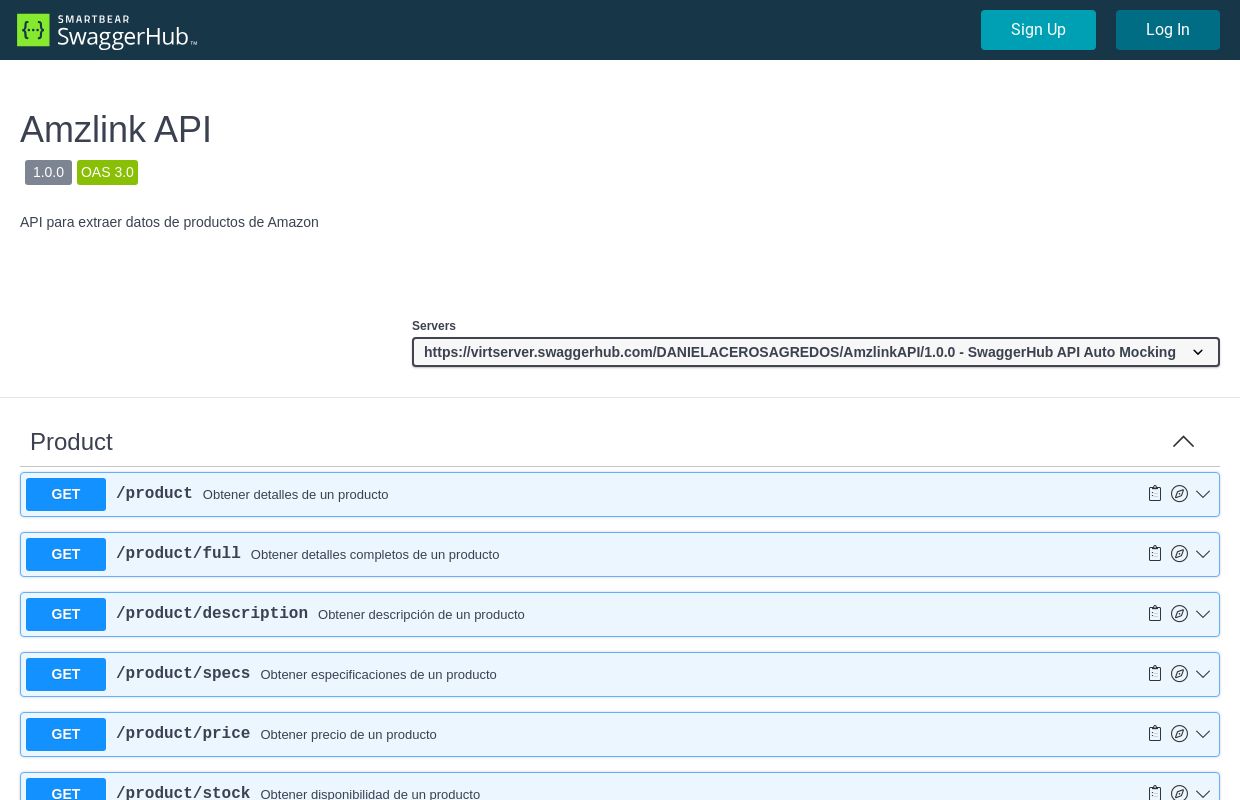Click the Sign Up button
The width and height of the screenshot is (1240, 800).
click(1038, 30)
